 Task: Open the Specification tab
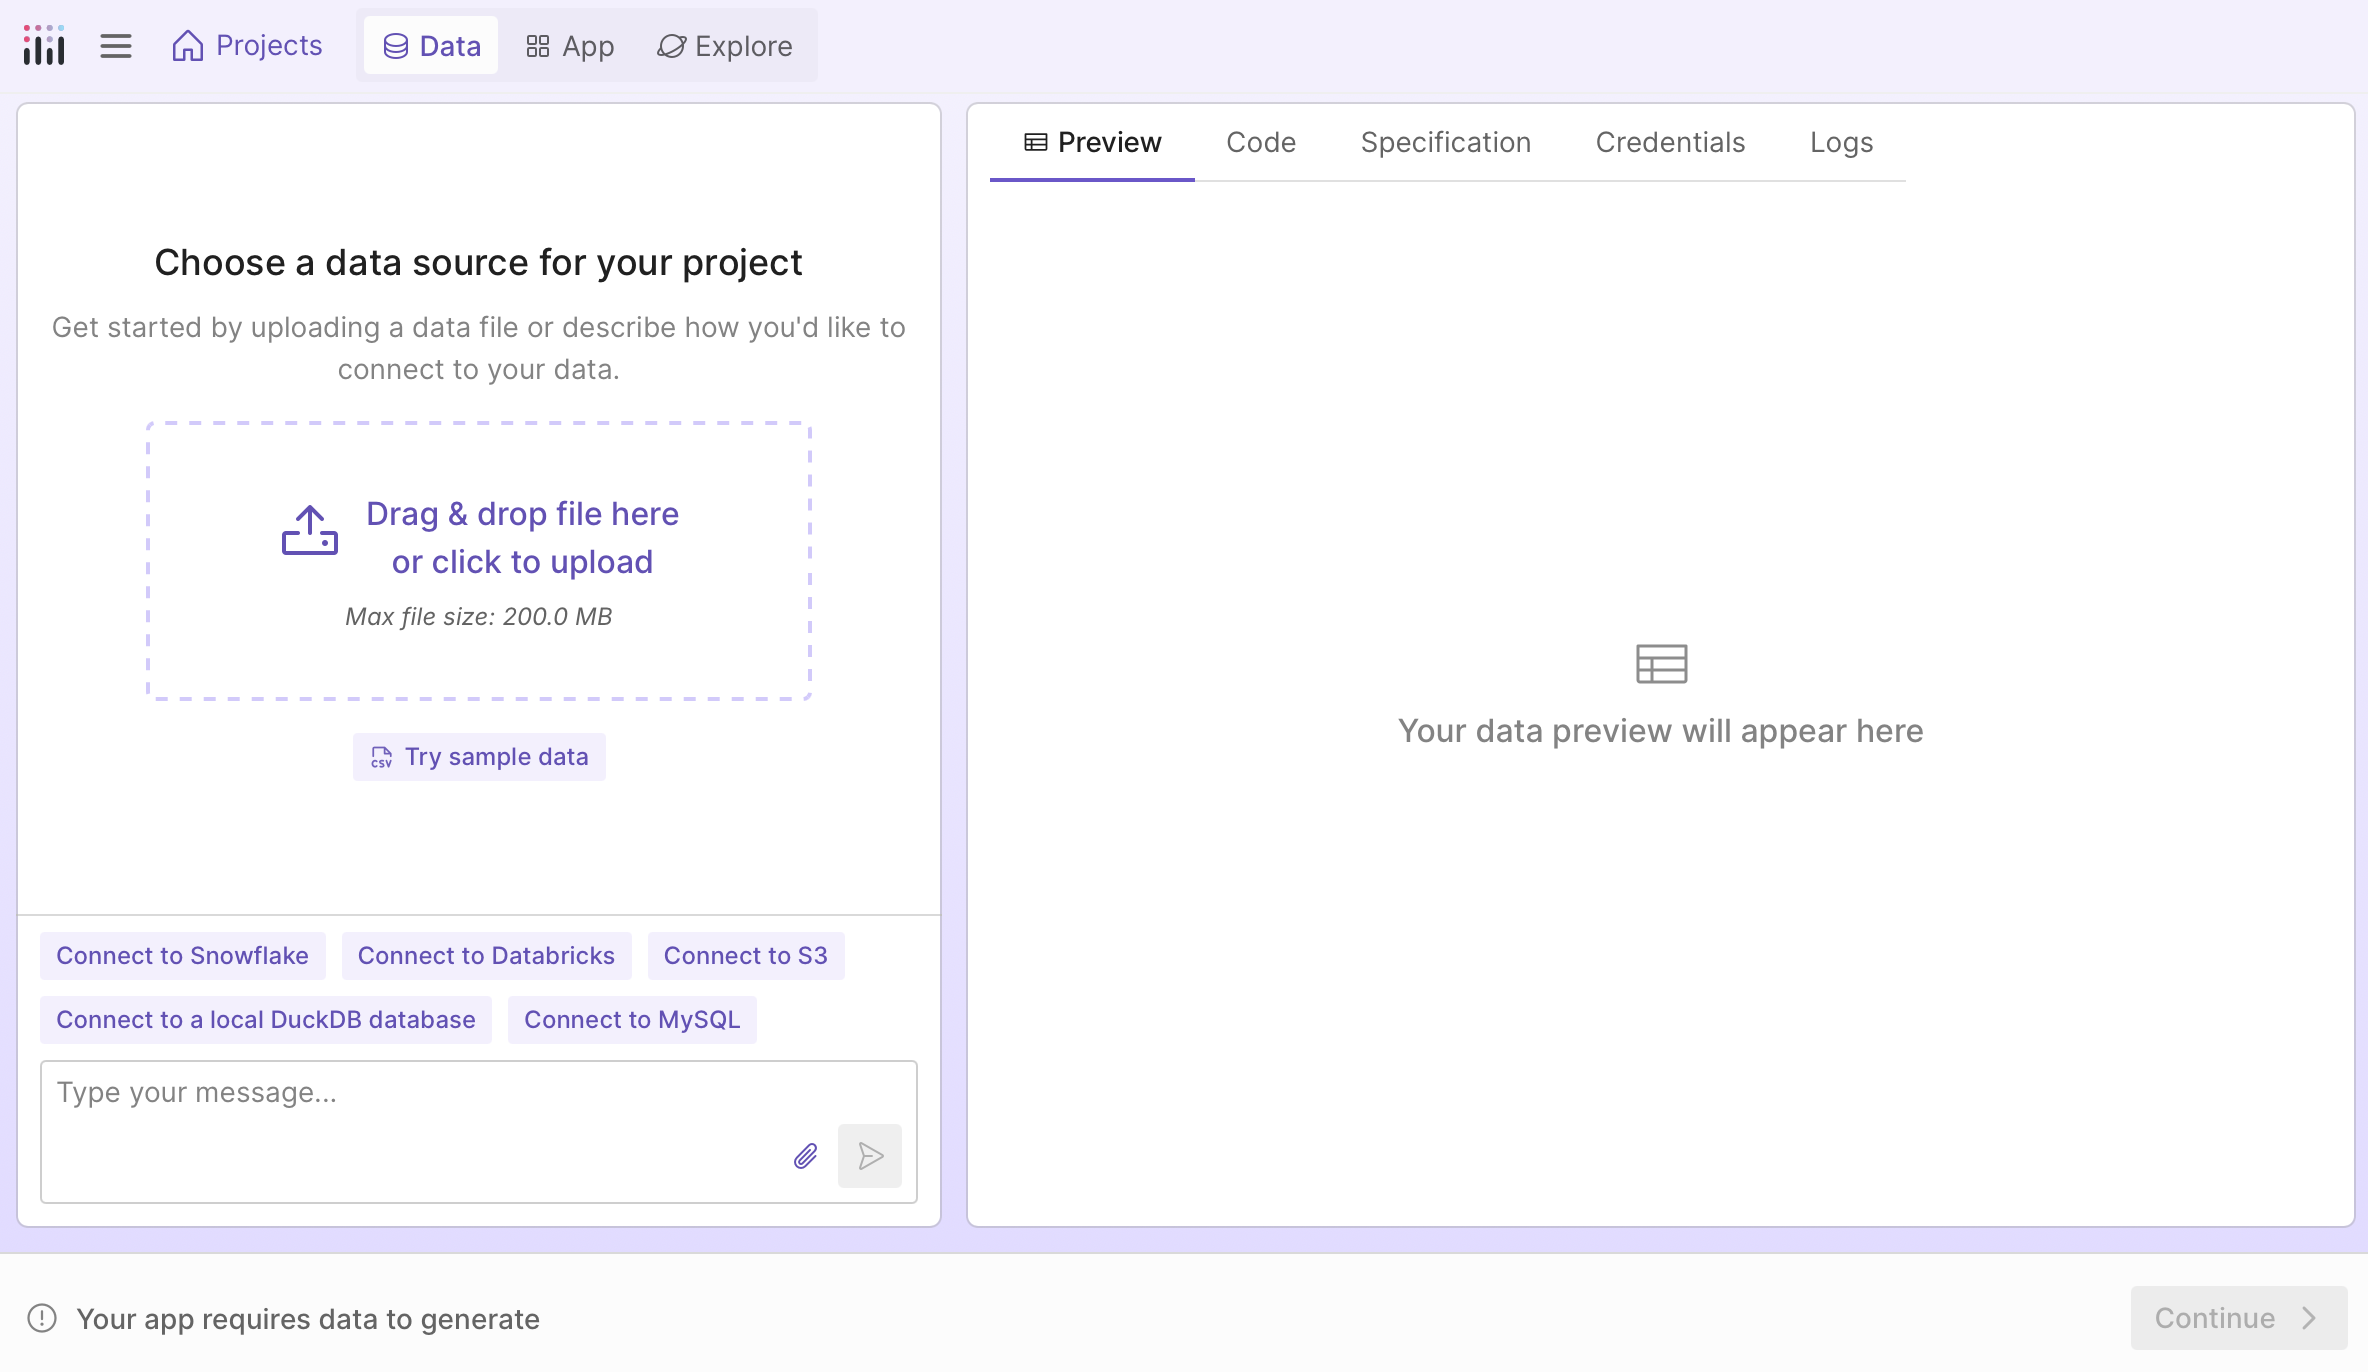[1445, 142]
